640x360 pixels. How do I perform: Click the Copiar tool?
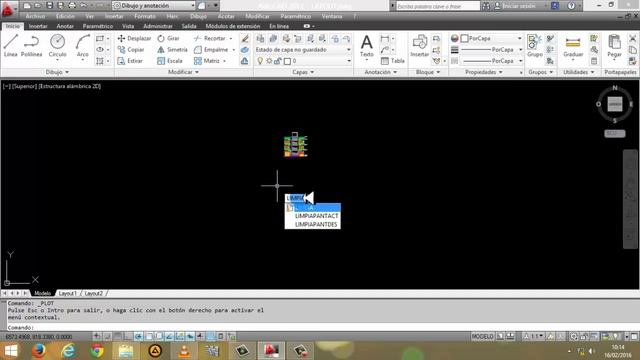131,49
